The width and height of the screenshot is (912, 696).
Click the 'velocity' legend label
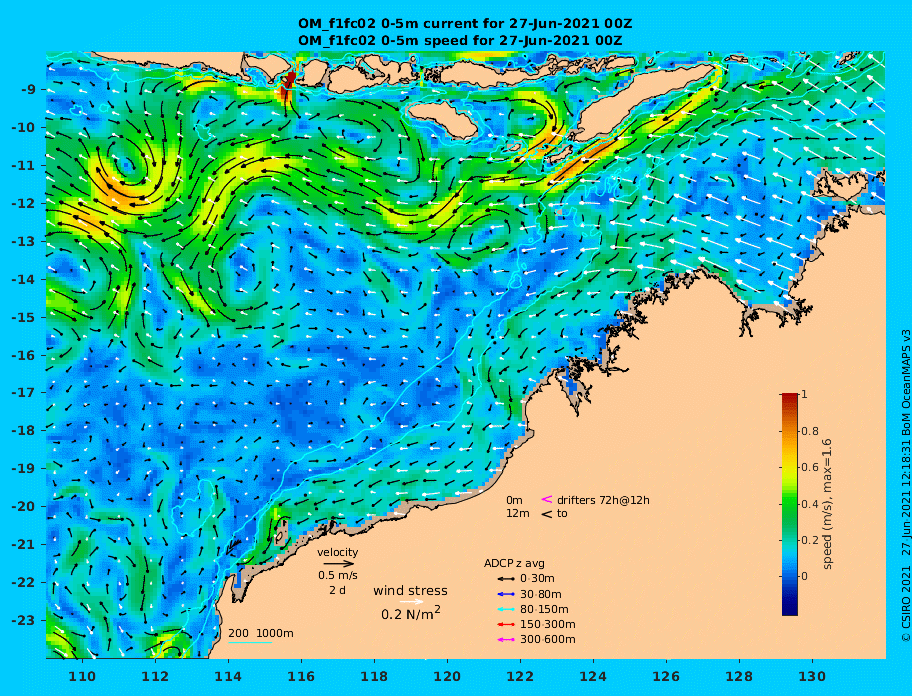click(x=337, y=552)
